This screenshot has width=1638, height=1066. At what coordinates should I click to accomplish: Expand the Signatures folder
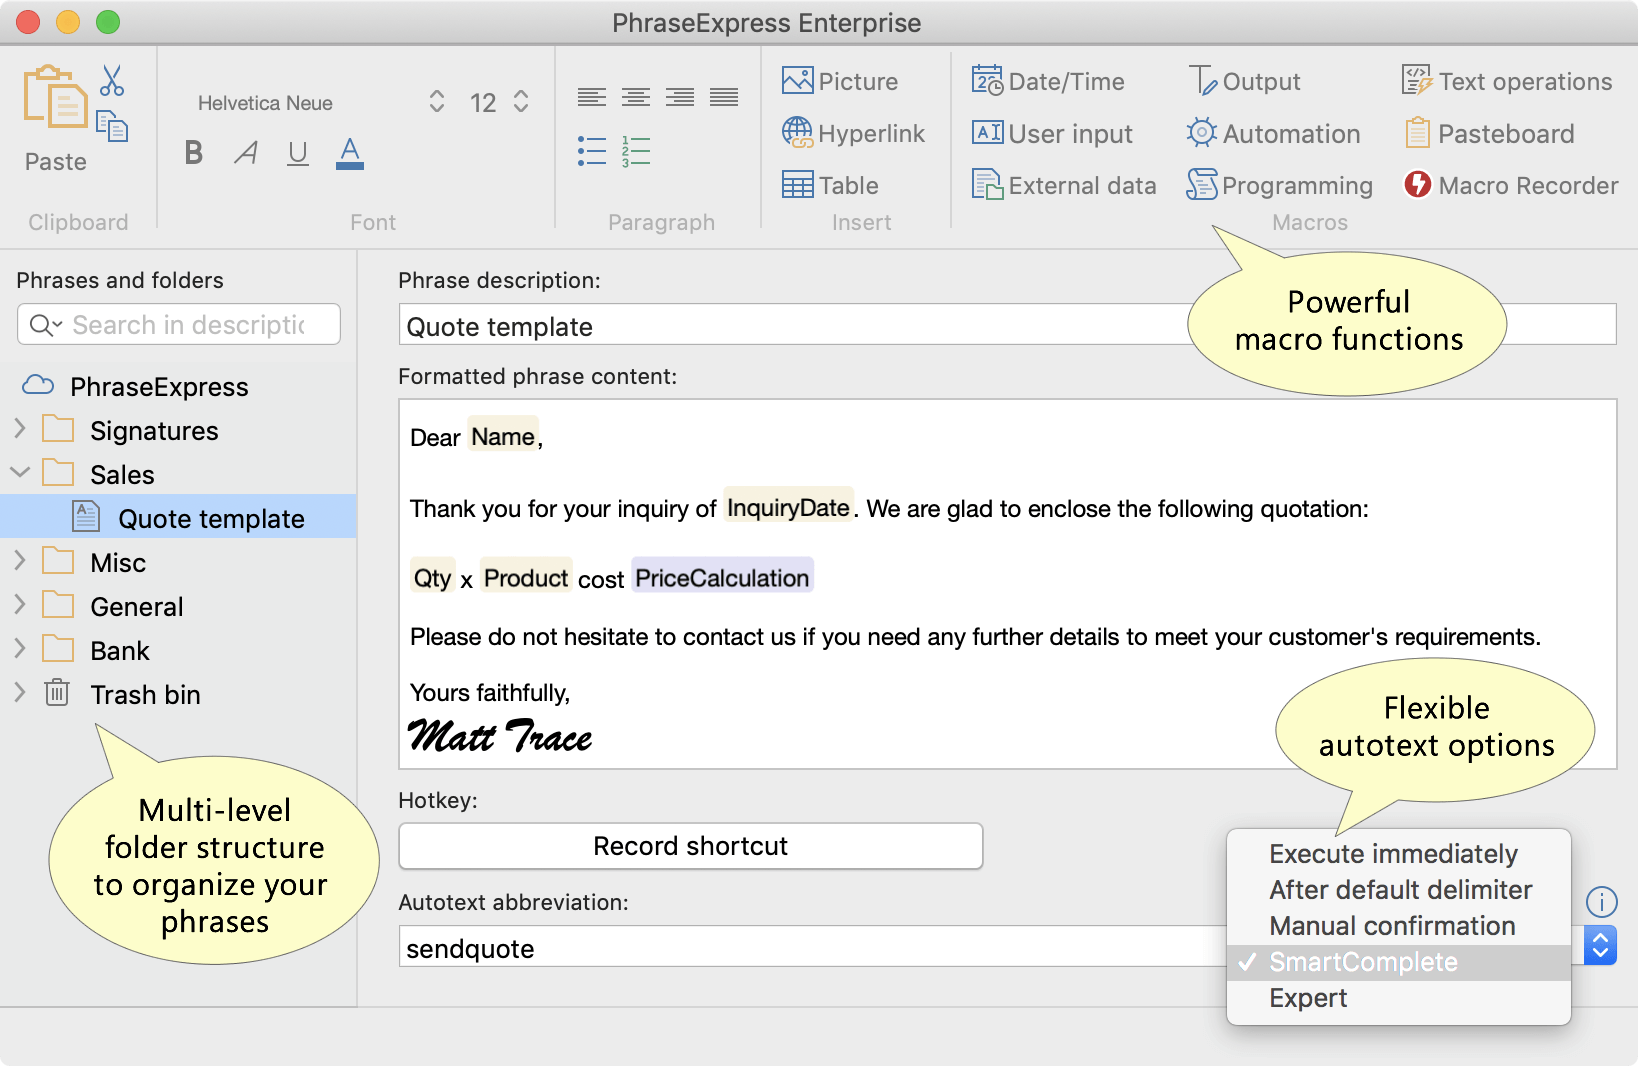(20, 429)
